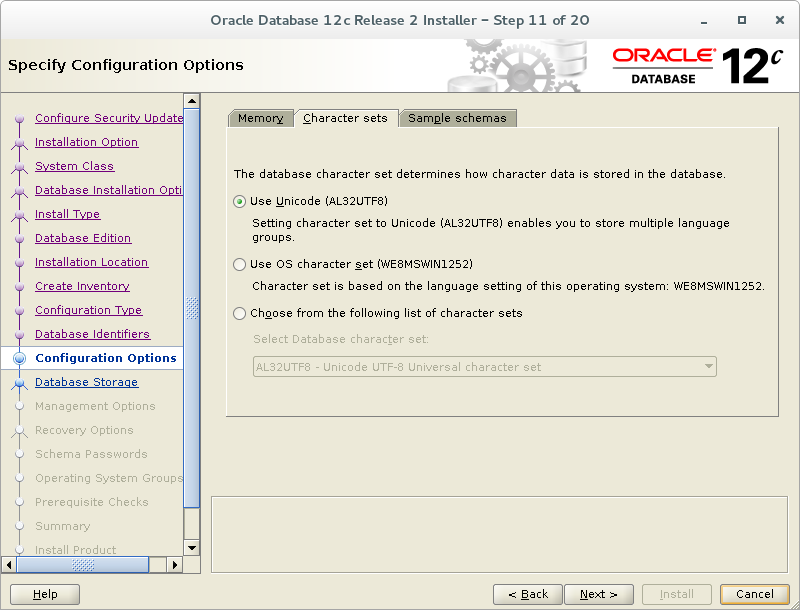Click the step list scroll down arrow
This screenshot has width=800, height=610.
192,548
